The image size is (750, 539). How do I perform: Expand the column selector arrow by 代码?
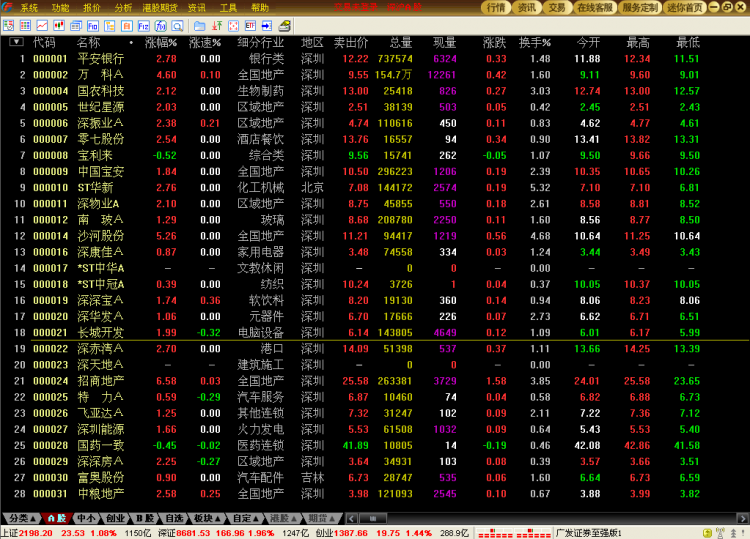pos(16,42)
